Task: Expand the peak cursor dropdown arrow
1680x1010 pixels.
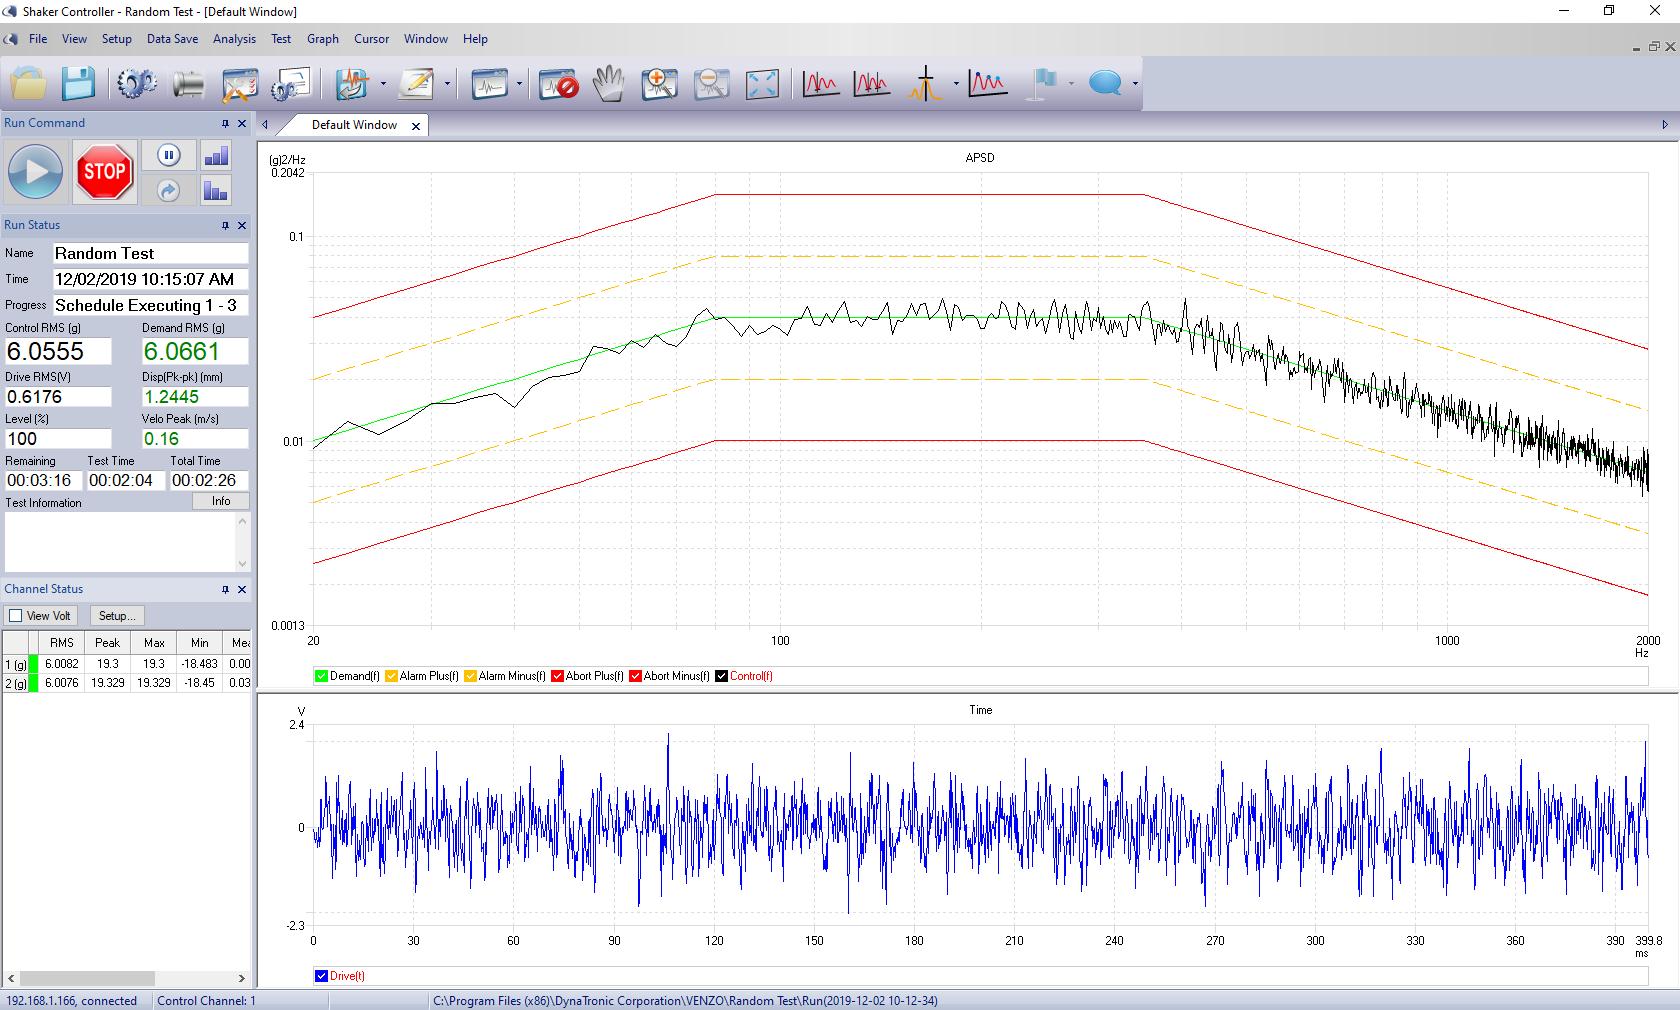Action: tap(956, 84)
